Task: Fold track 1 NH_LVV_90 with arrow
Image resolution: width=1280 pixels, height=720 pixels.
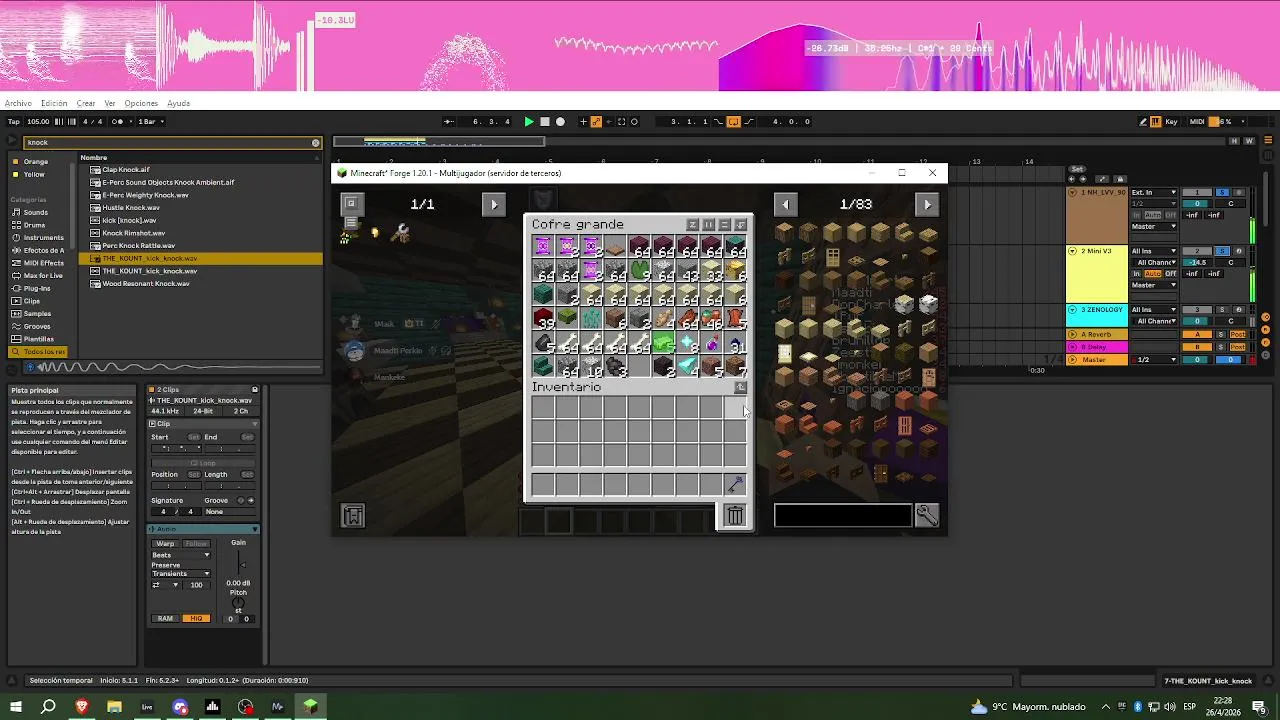Action: point(1073,192)
